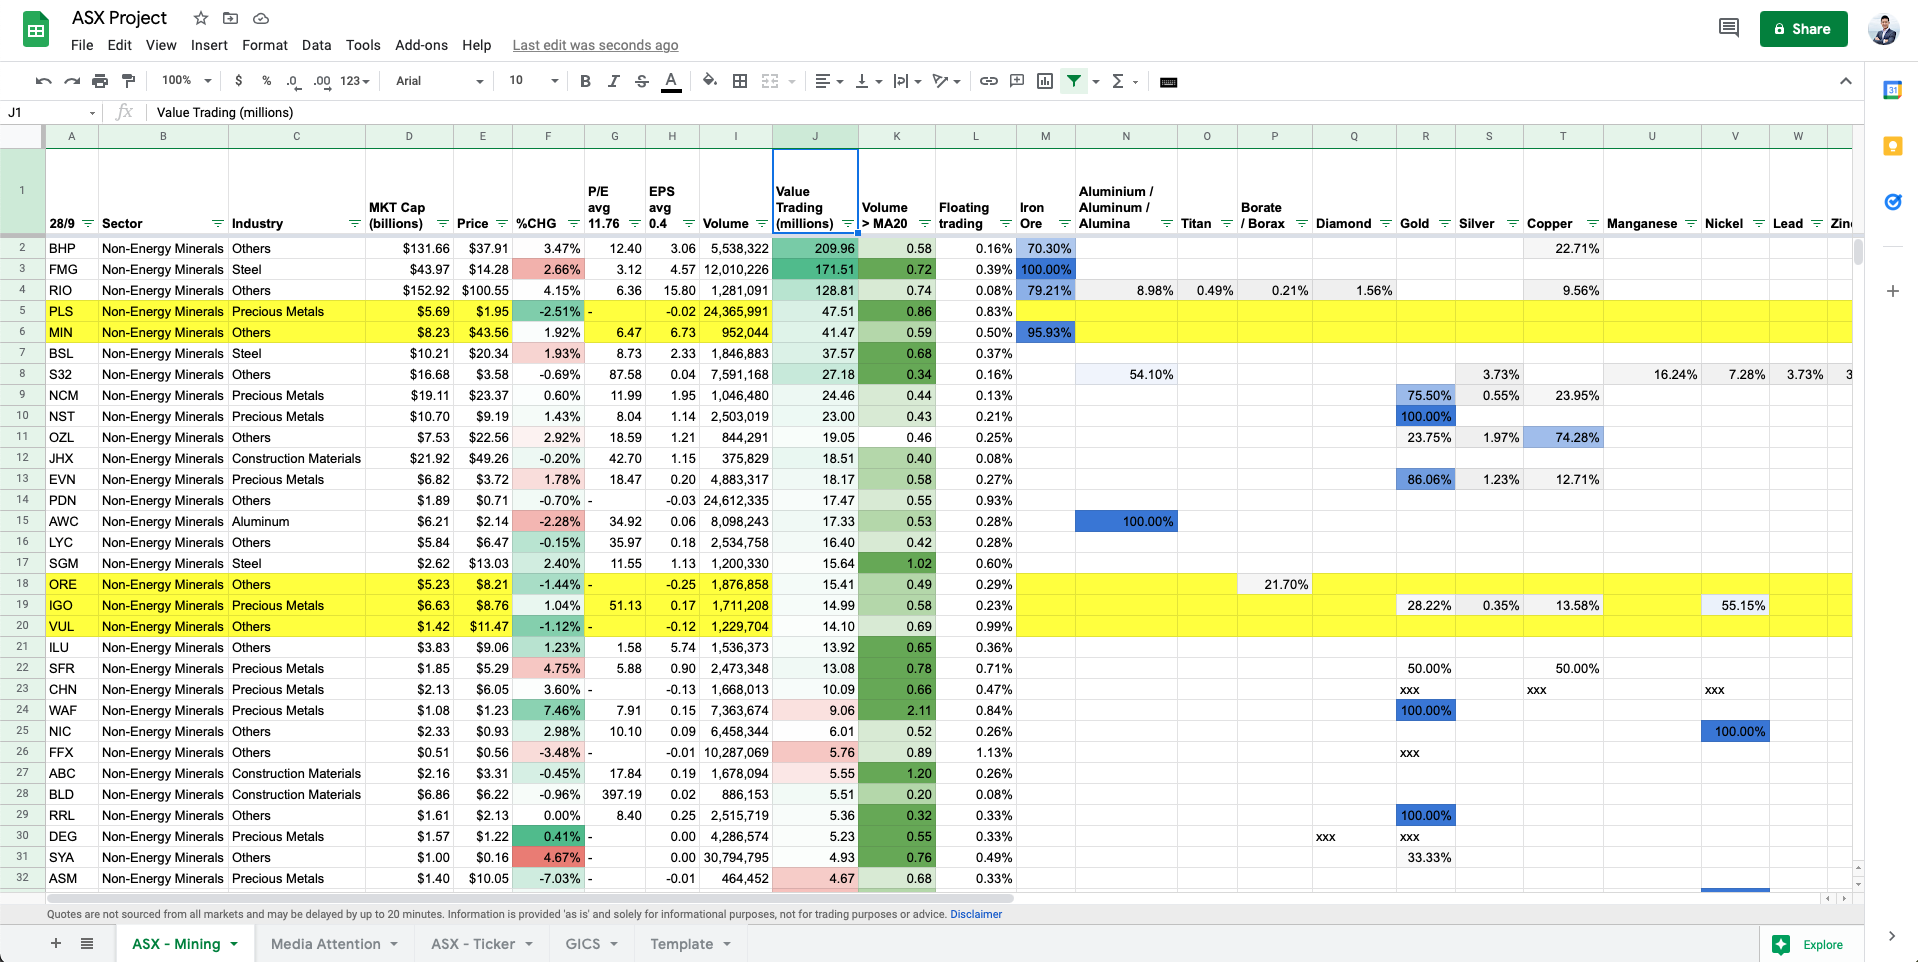Open the Format menu

tap(264, 45)
